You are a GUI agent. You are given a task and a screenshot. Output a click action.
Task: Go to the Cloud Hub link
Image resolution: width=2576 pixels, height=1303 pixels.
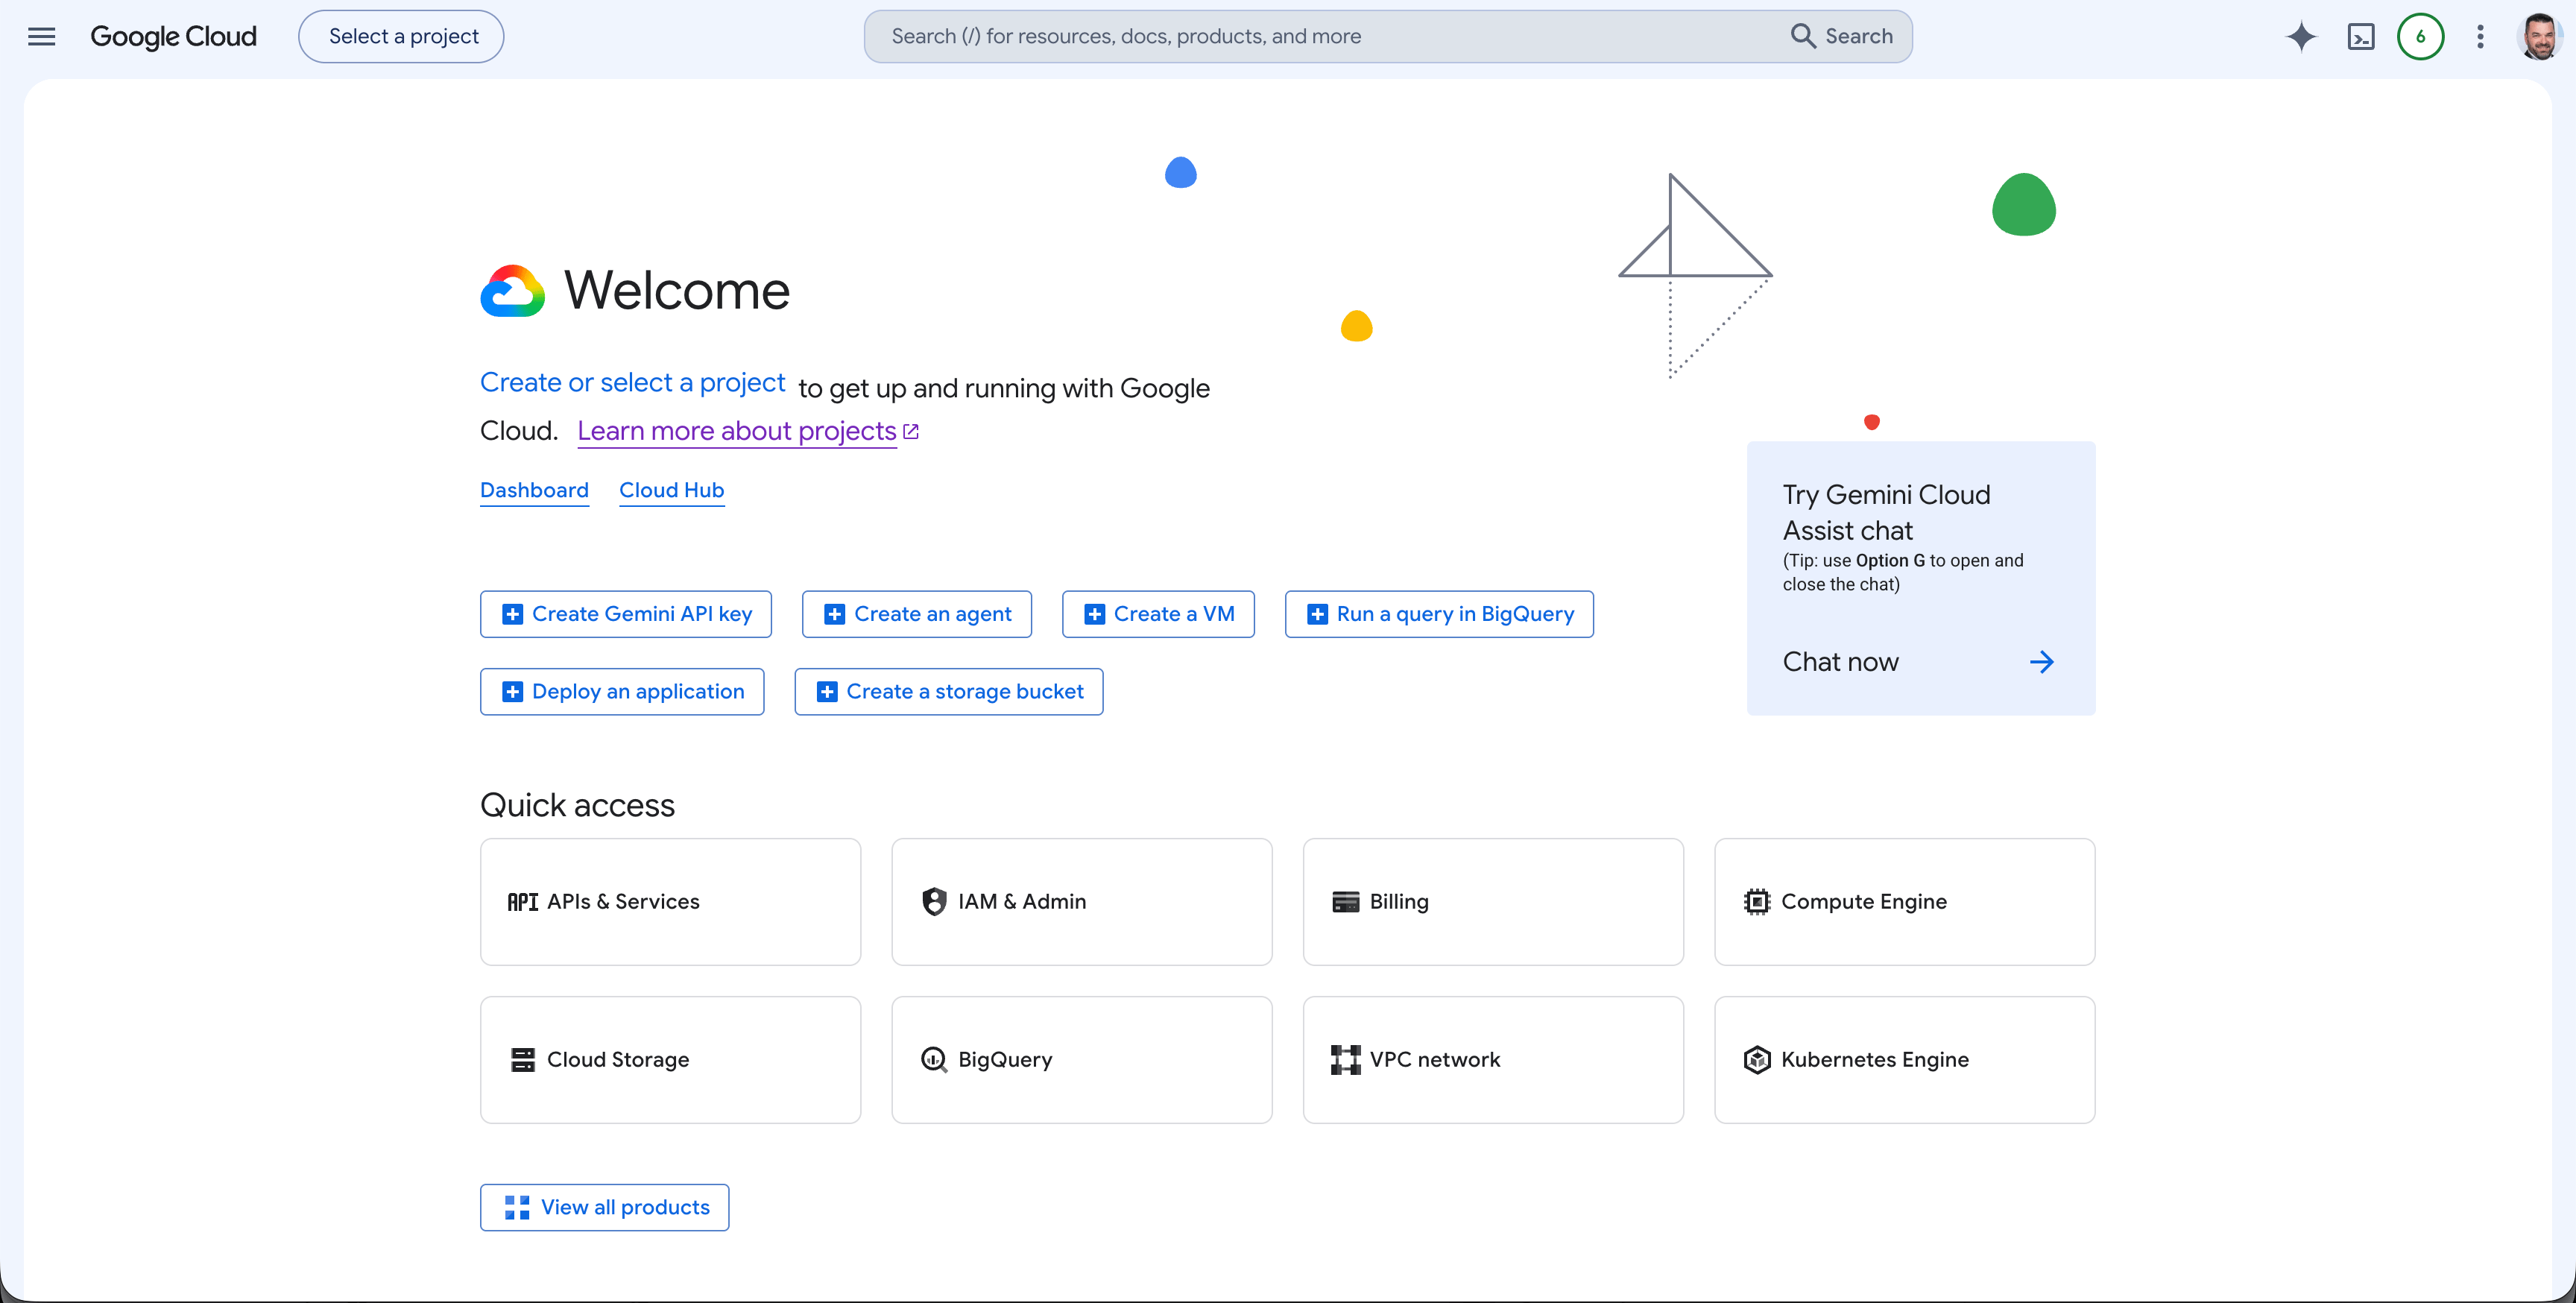coord(671,491)
